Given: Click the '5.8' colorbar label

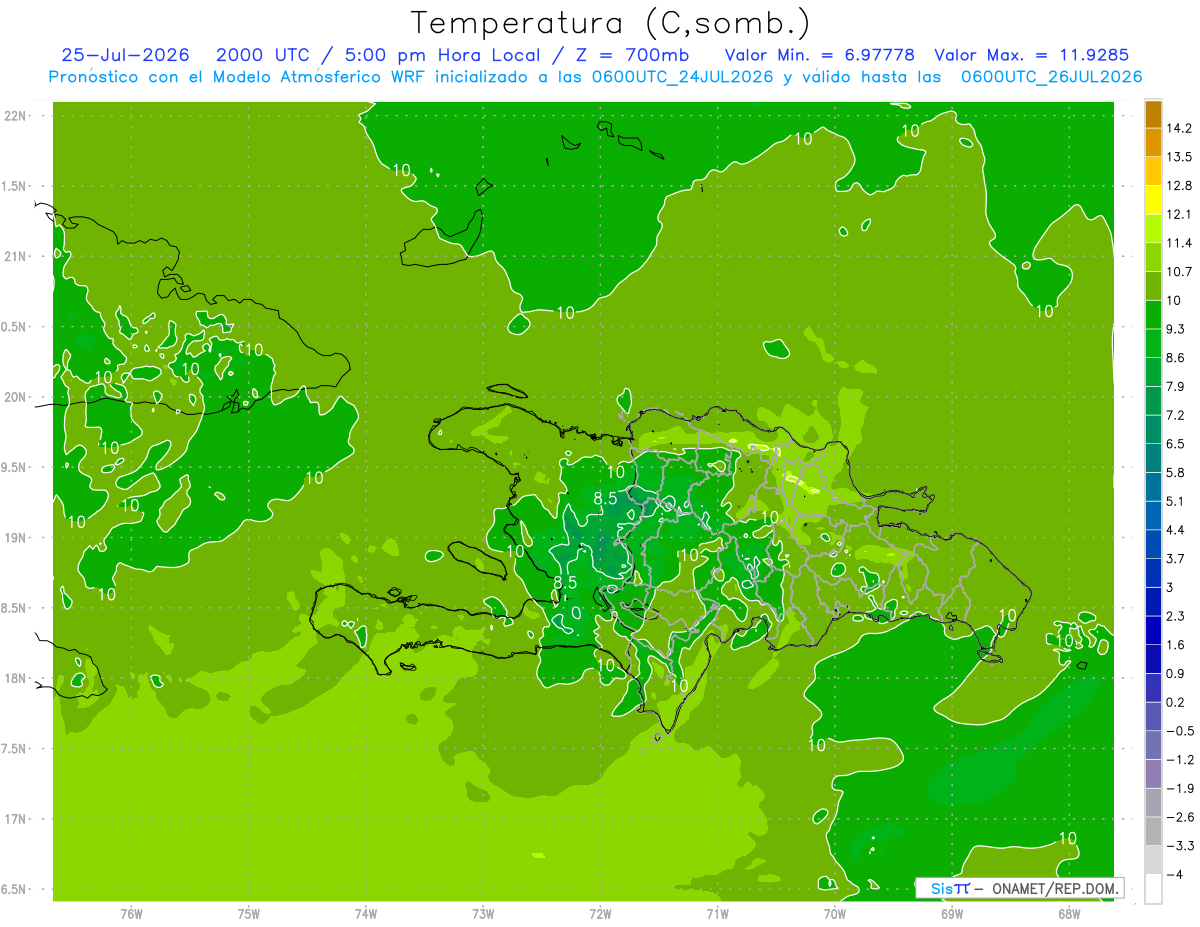Looking at the screenshot, I should [x=1177, y=472].
